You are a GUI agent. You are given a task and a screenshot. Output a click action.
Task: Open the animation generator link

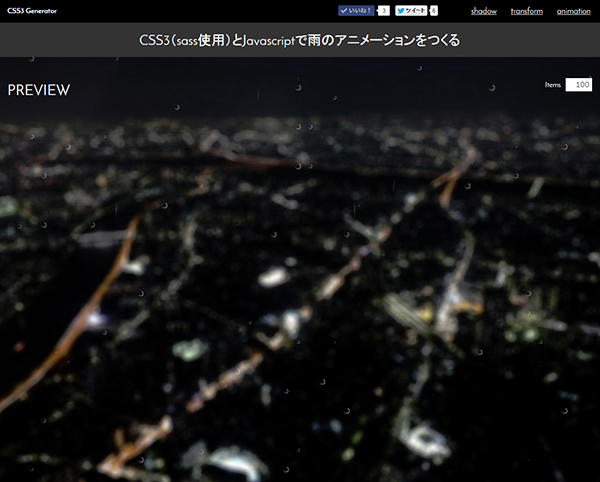[573, 11]
